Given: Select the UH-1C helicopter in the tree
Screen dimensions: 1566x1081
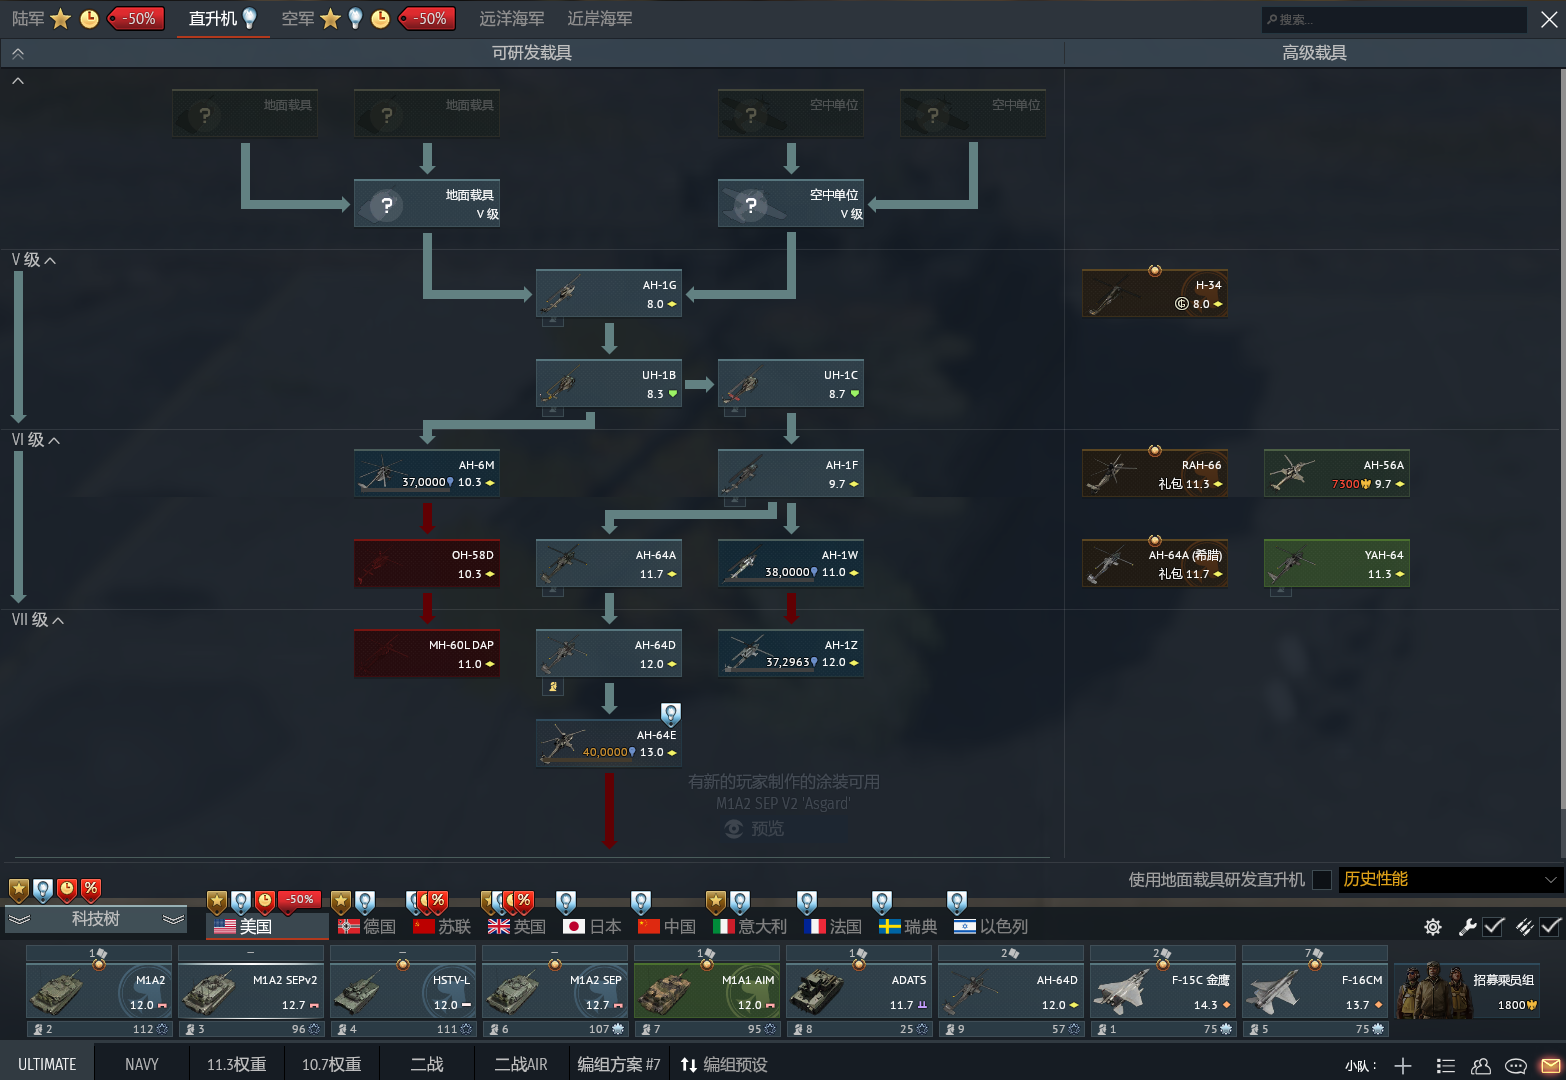Looking at the screenshot, I should [x=791, y=384].
